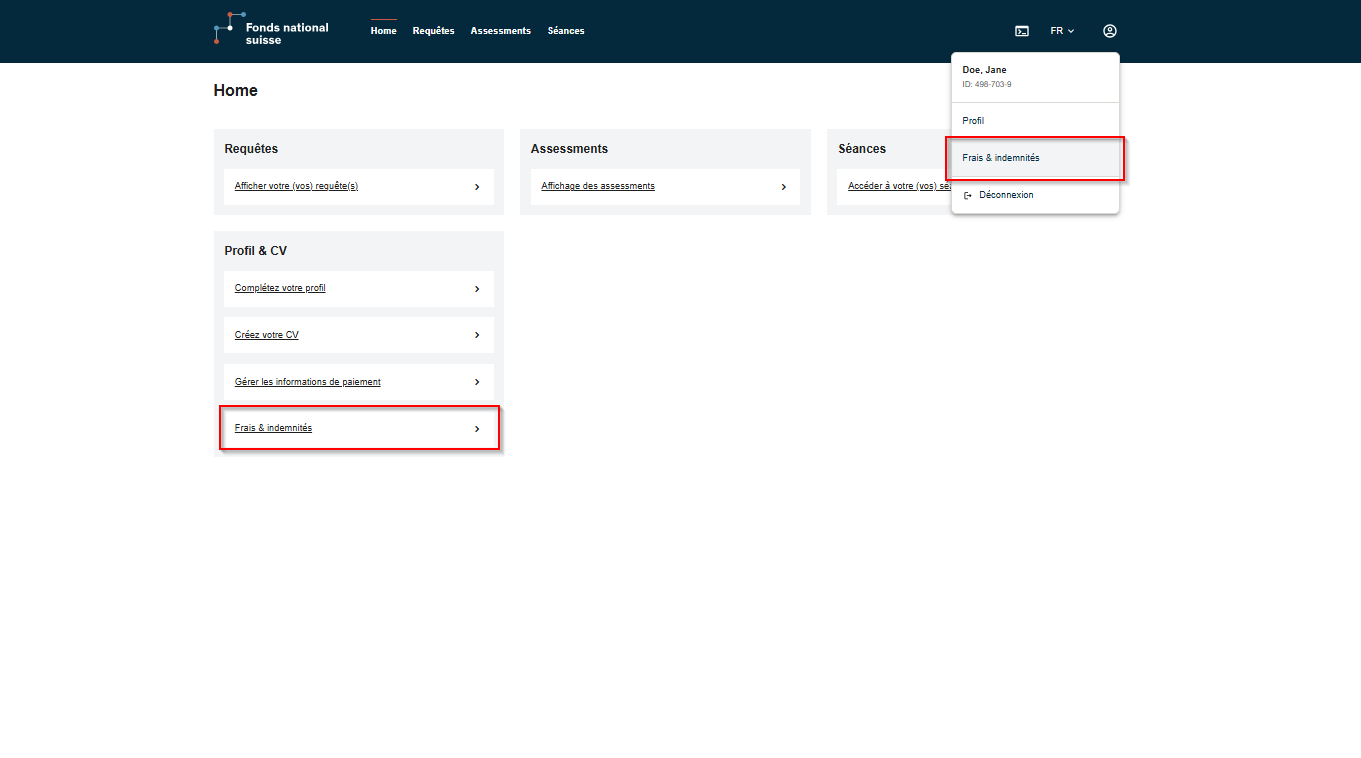The image size is (1361, 758).
Task: Select Home in the top navigation
Action: click(x=383, y=31)
